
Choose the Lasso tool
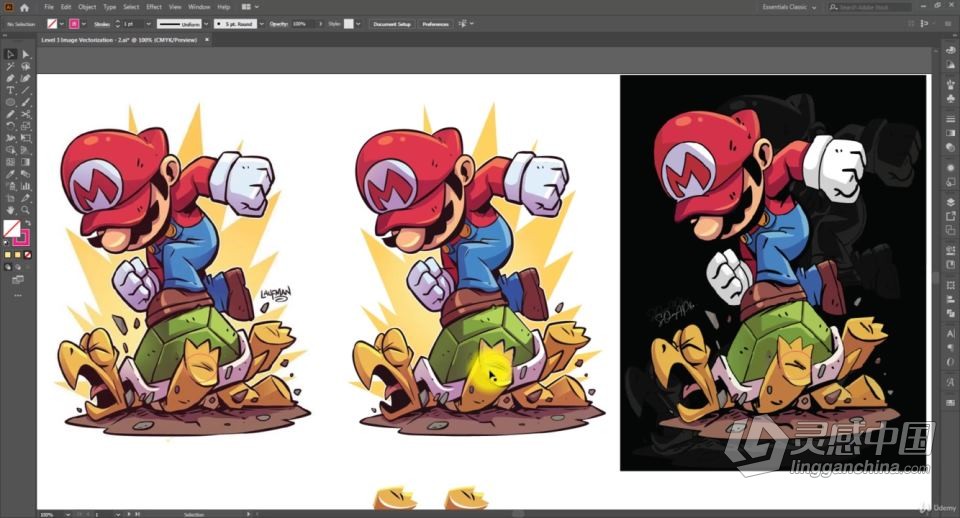click(x=26, y=66)
